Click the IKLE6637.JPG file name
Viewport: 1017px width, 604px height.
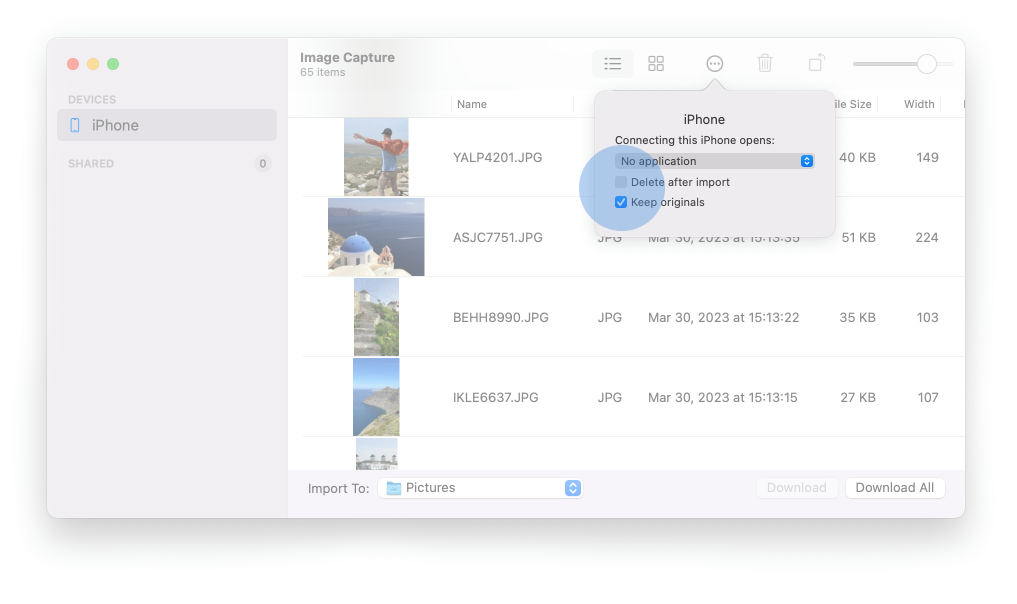(496, 397)
